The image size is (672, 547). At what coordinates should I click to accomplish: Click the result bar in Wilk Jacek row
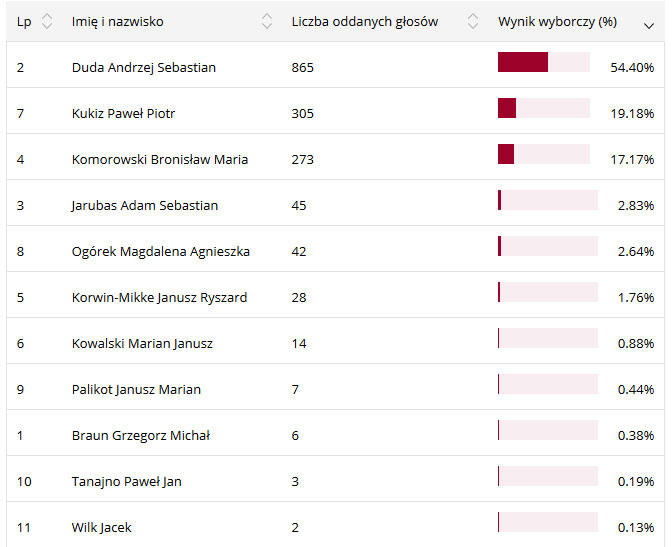click(x=547, y=523)
